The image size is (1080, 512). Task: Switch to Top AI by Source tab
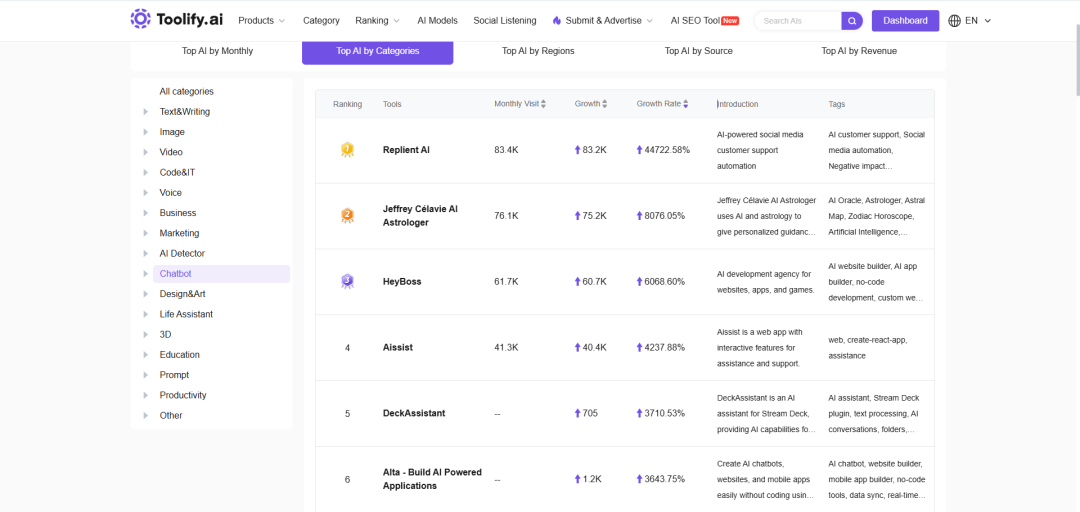tap(698, 51)
